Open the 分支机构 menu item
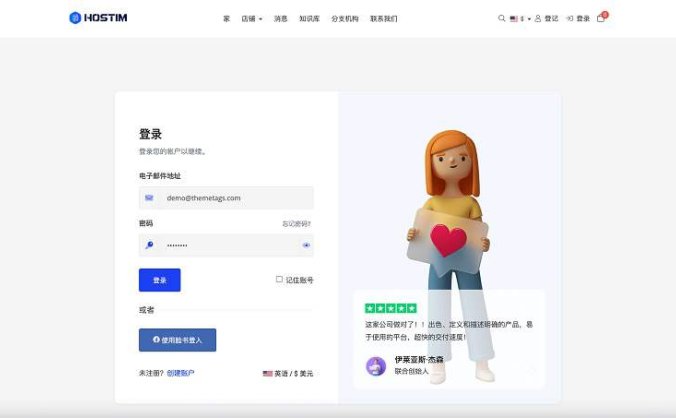 tap(345, 19)
